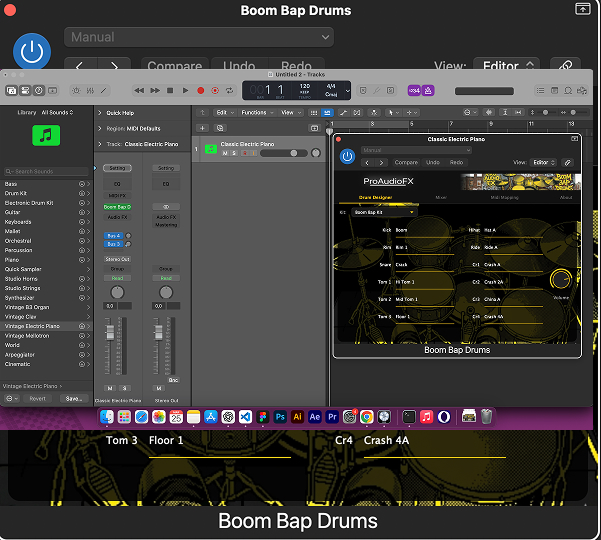Click the Save button in Library
601x540 pixels.
74,399
